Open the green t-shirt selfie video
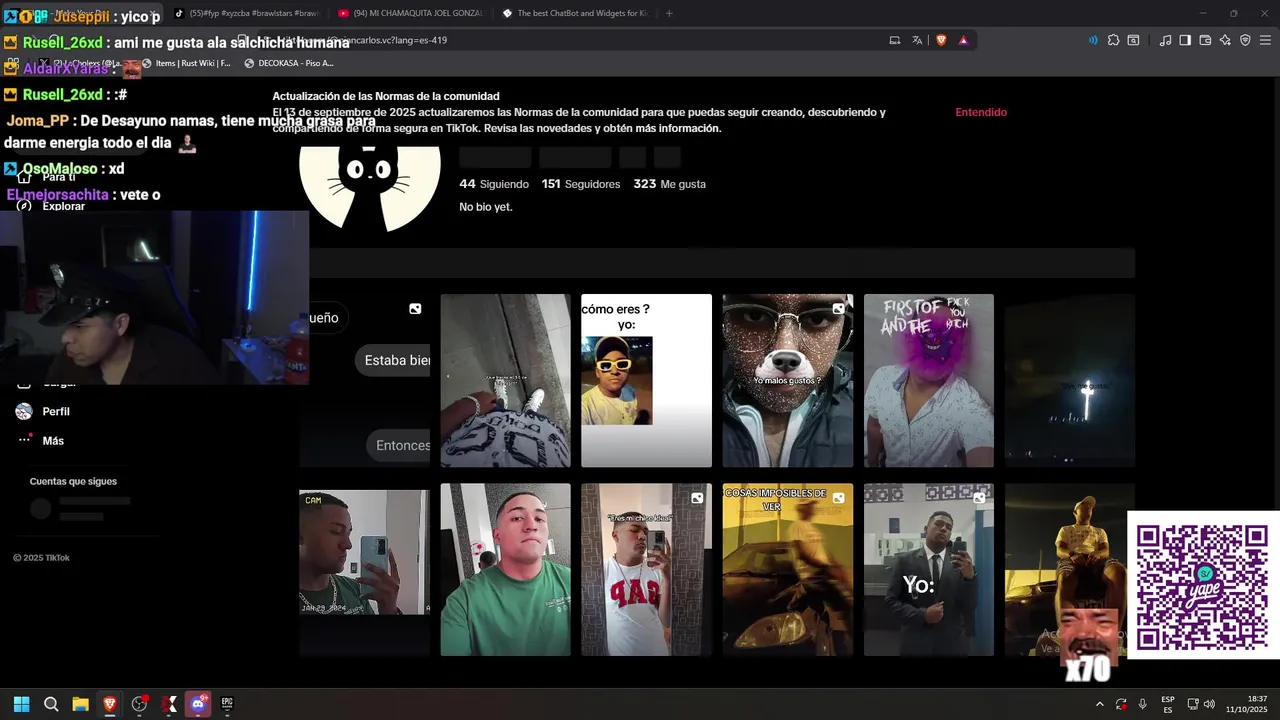 506,570
